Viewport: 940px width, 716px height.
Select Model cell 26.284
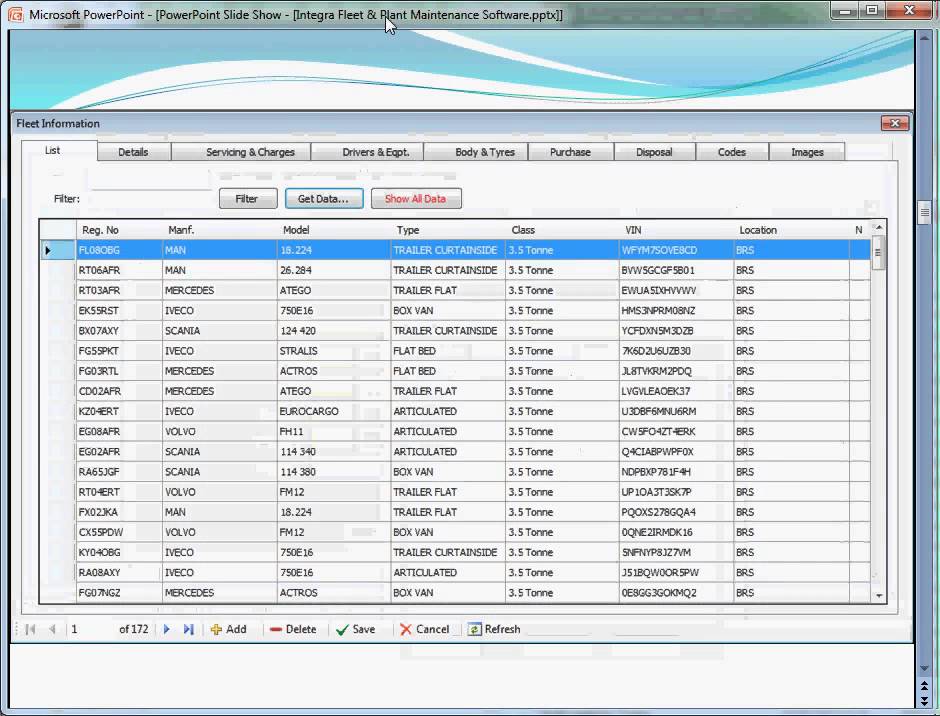(333, 270)
